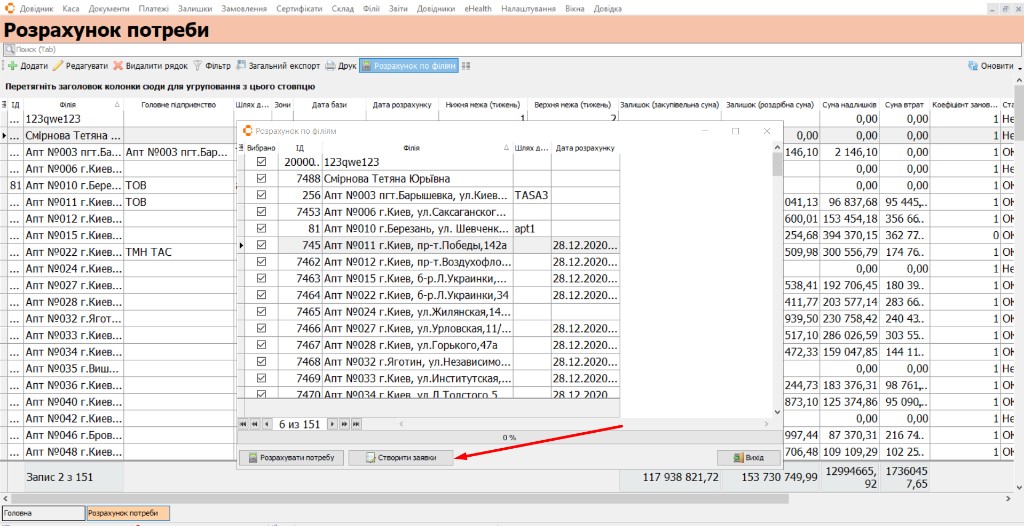Viewport: 1024px width, 526px height.
Task: Click the TASA3 path cell in dialog
Action: pyautogui.click(x=532, y=195)
